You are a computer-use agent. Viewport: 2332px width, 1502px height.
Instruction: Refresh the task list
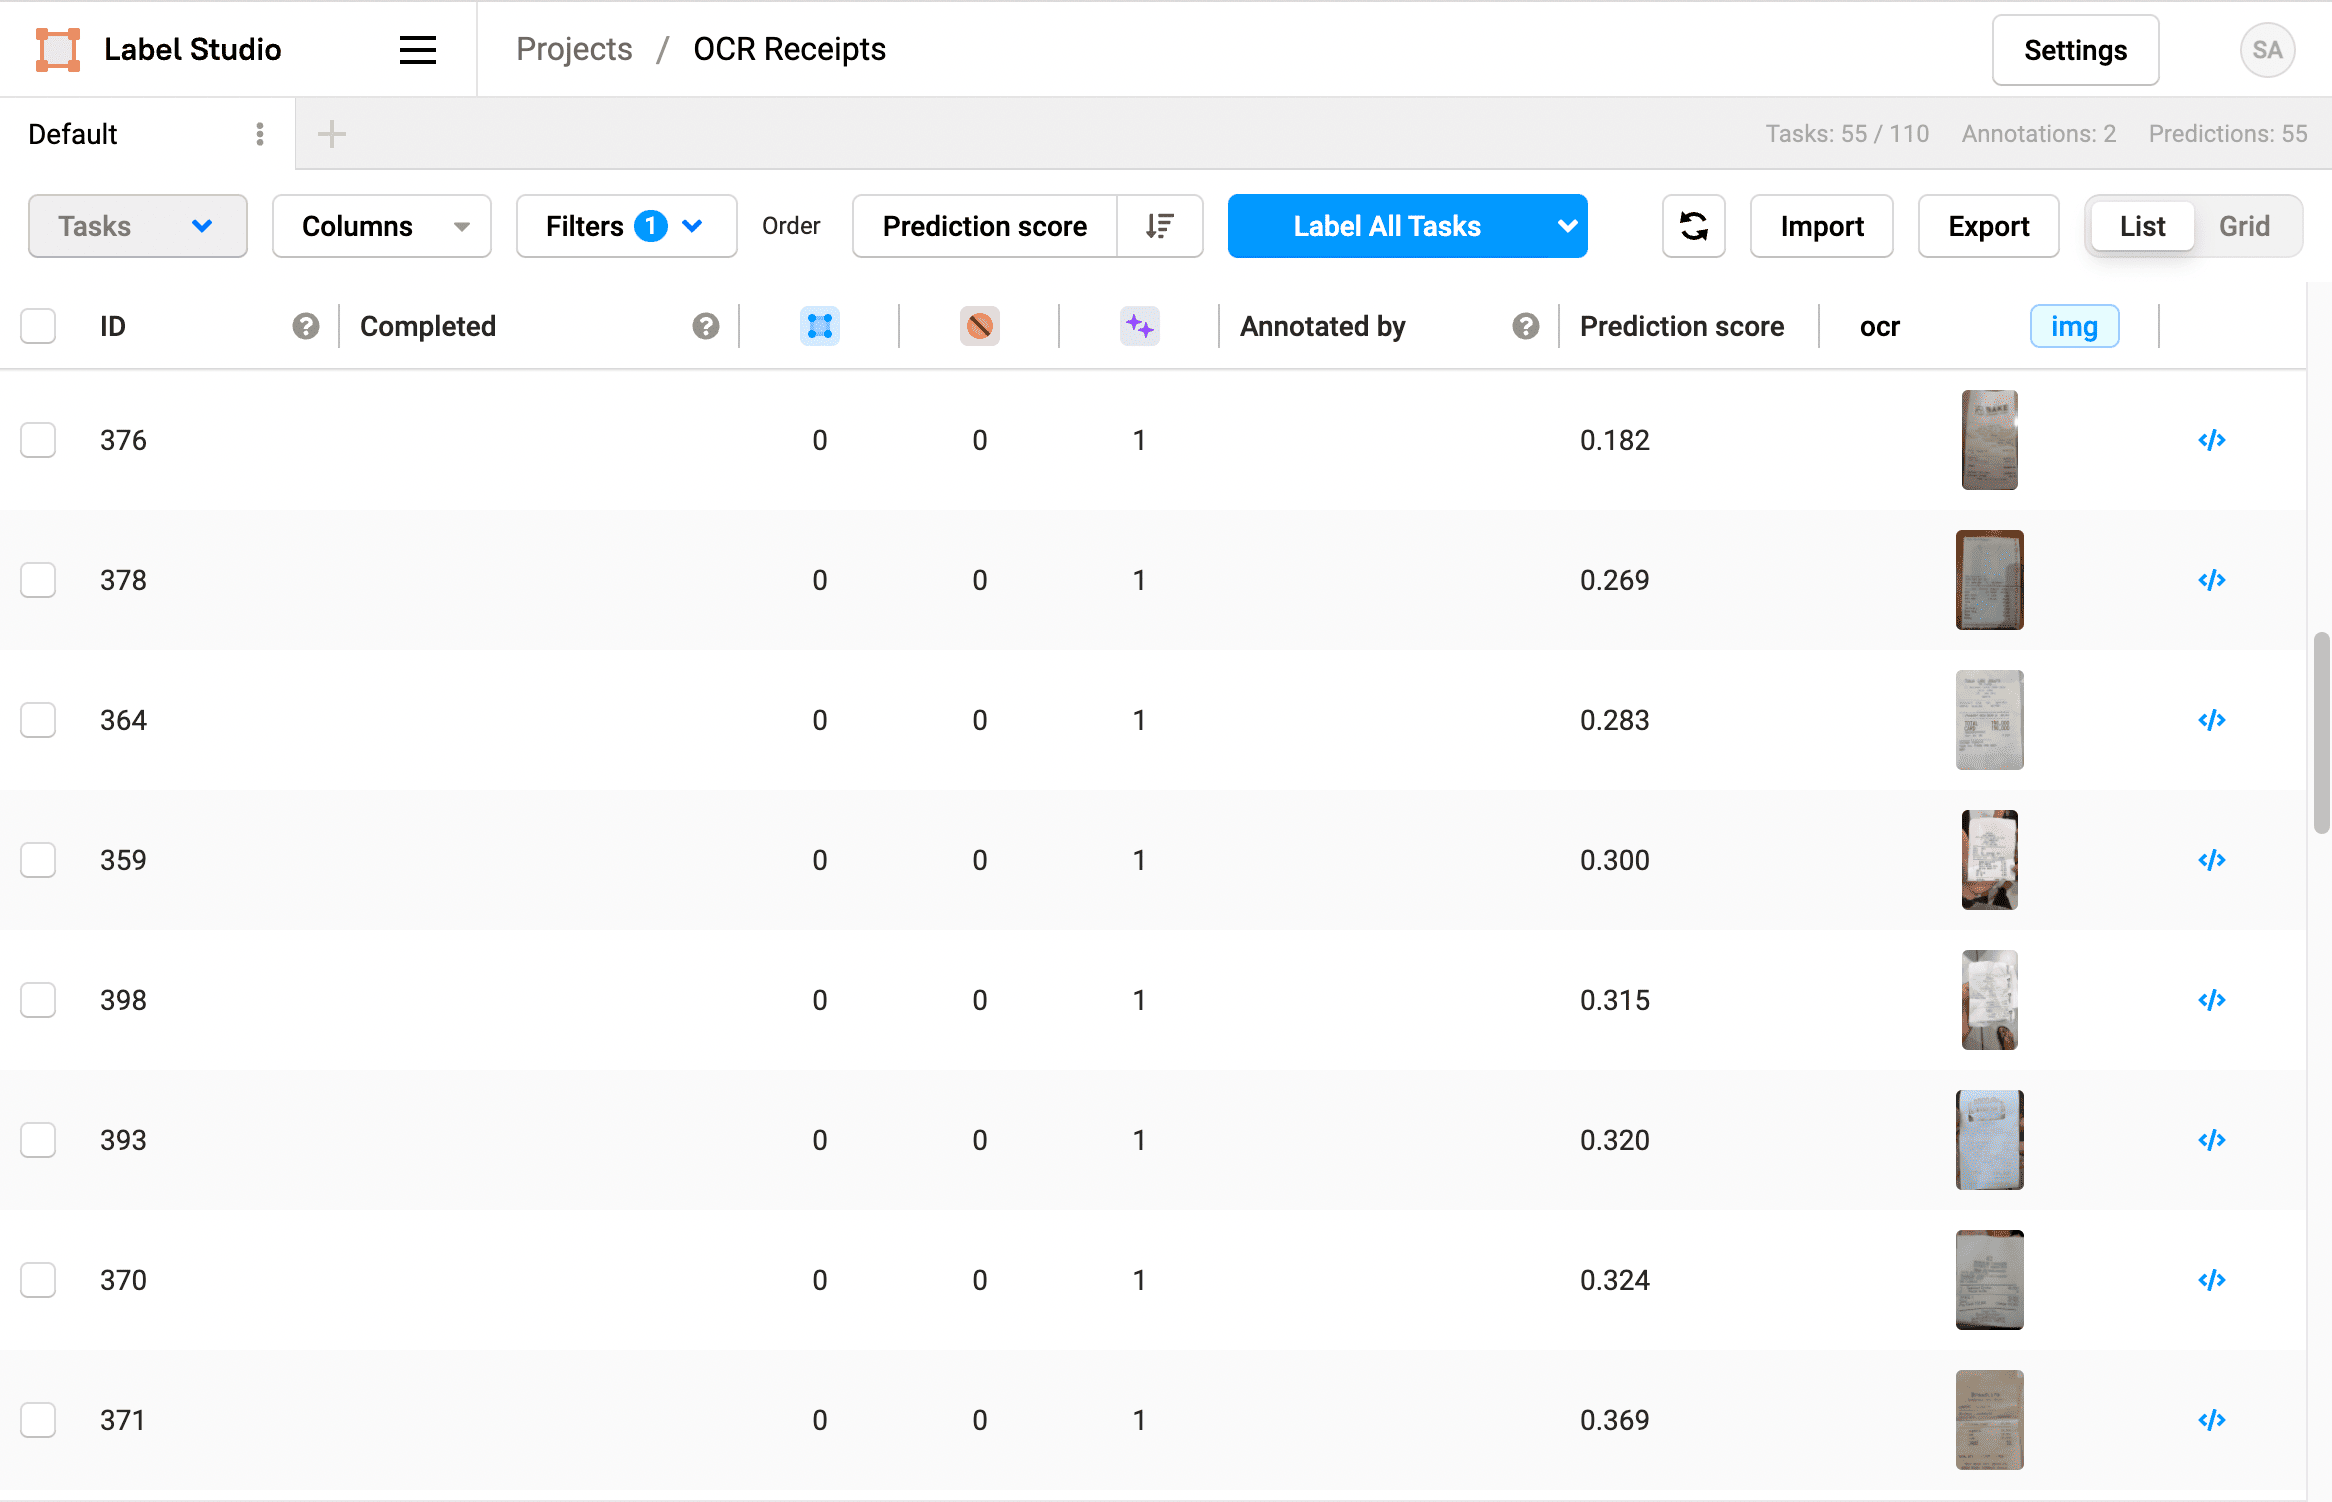pyautogui.click(x=1693, y=226)
